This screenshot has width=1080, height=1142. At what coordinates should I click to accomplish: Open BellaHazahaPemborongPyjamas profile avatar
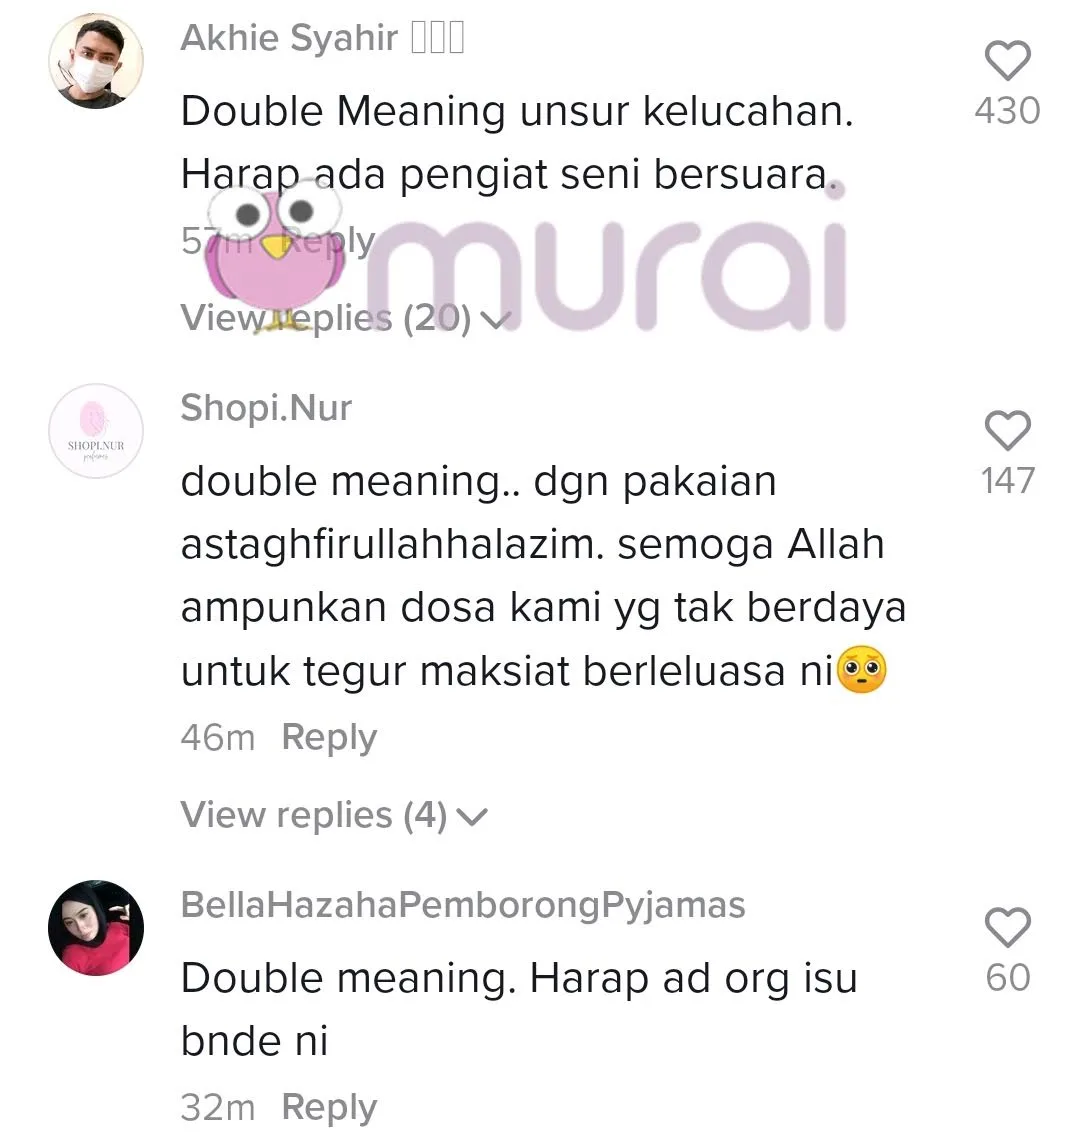click(95, 928)
